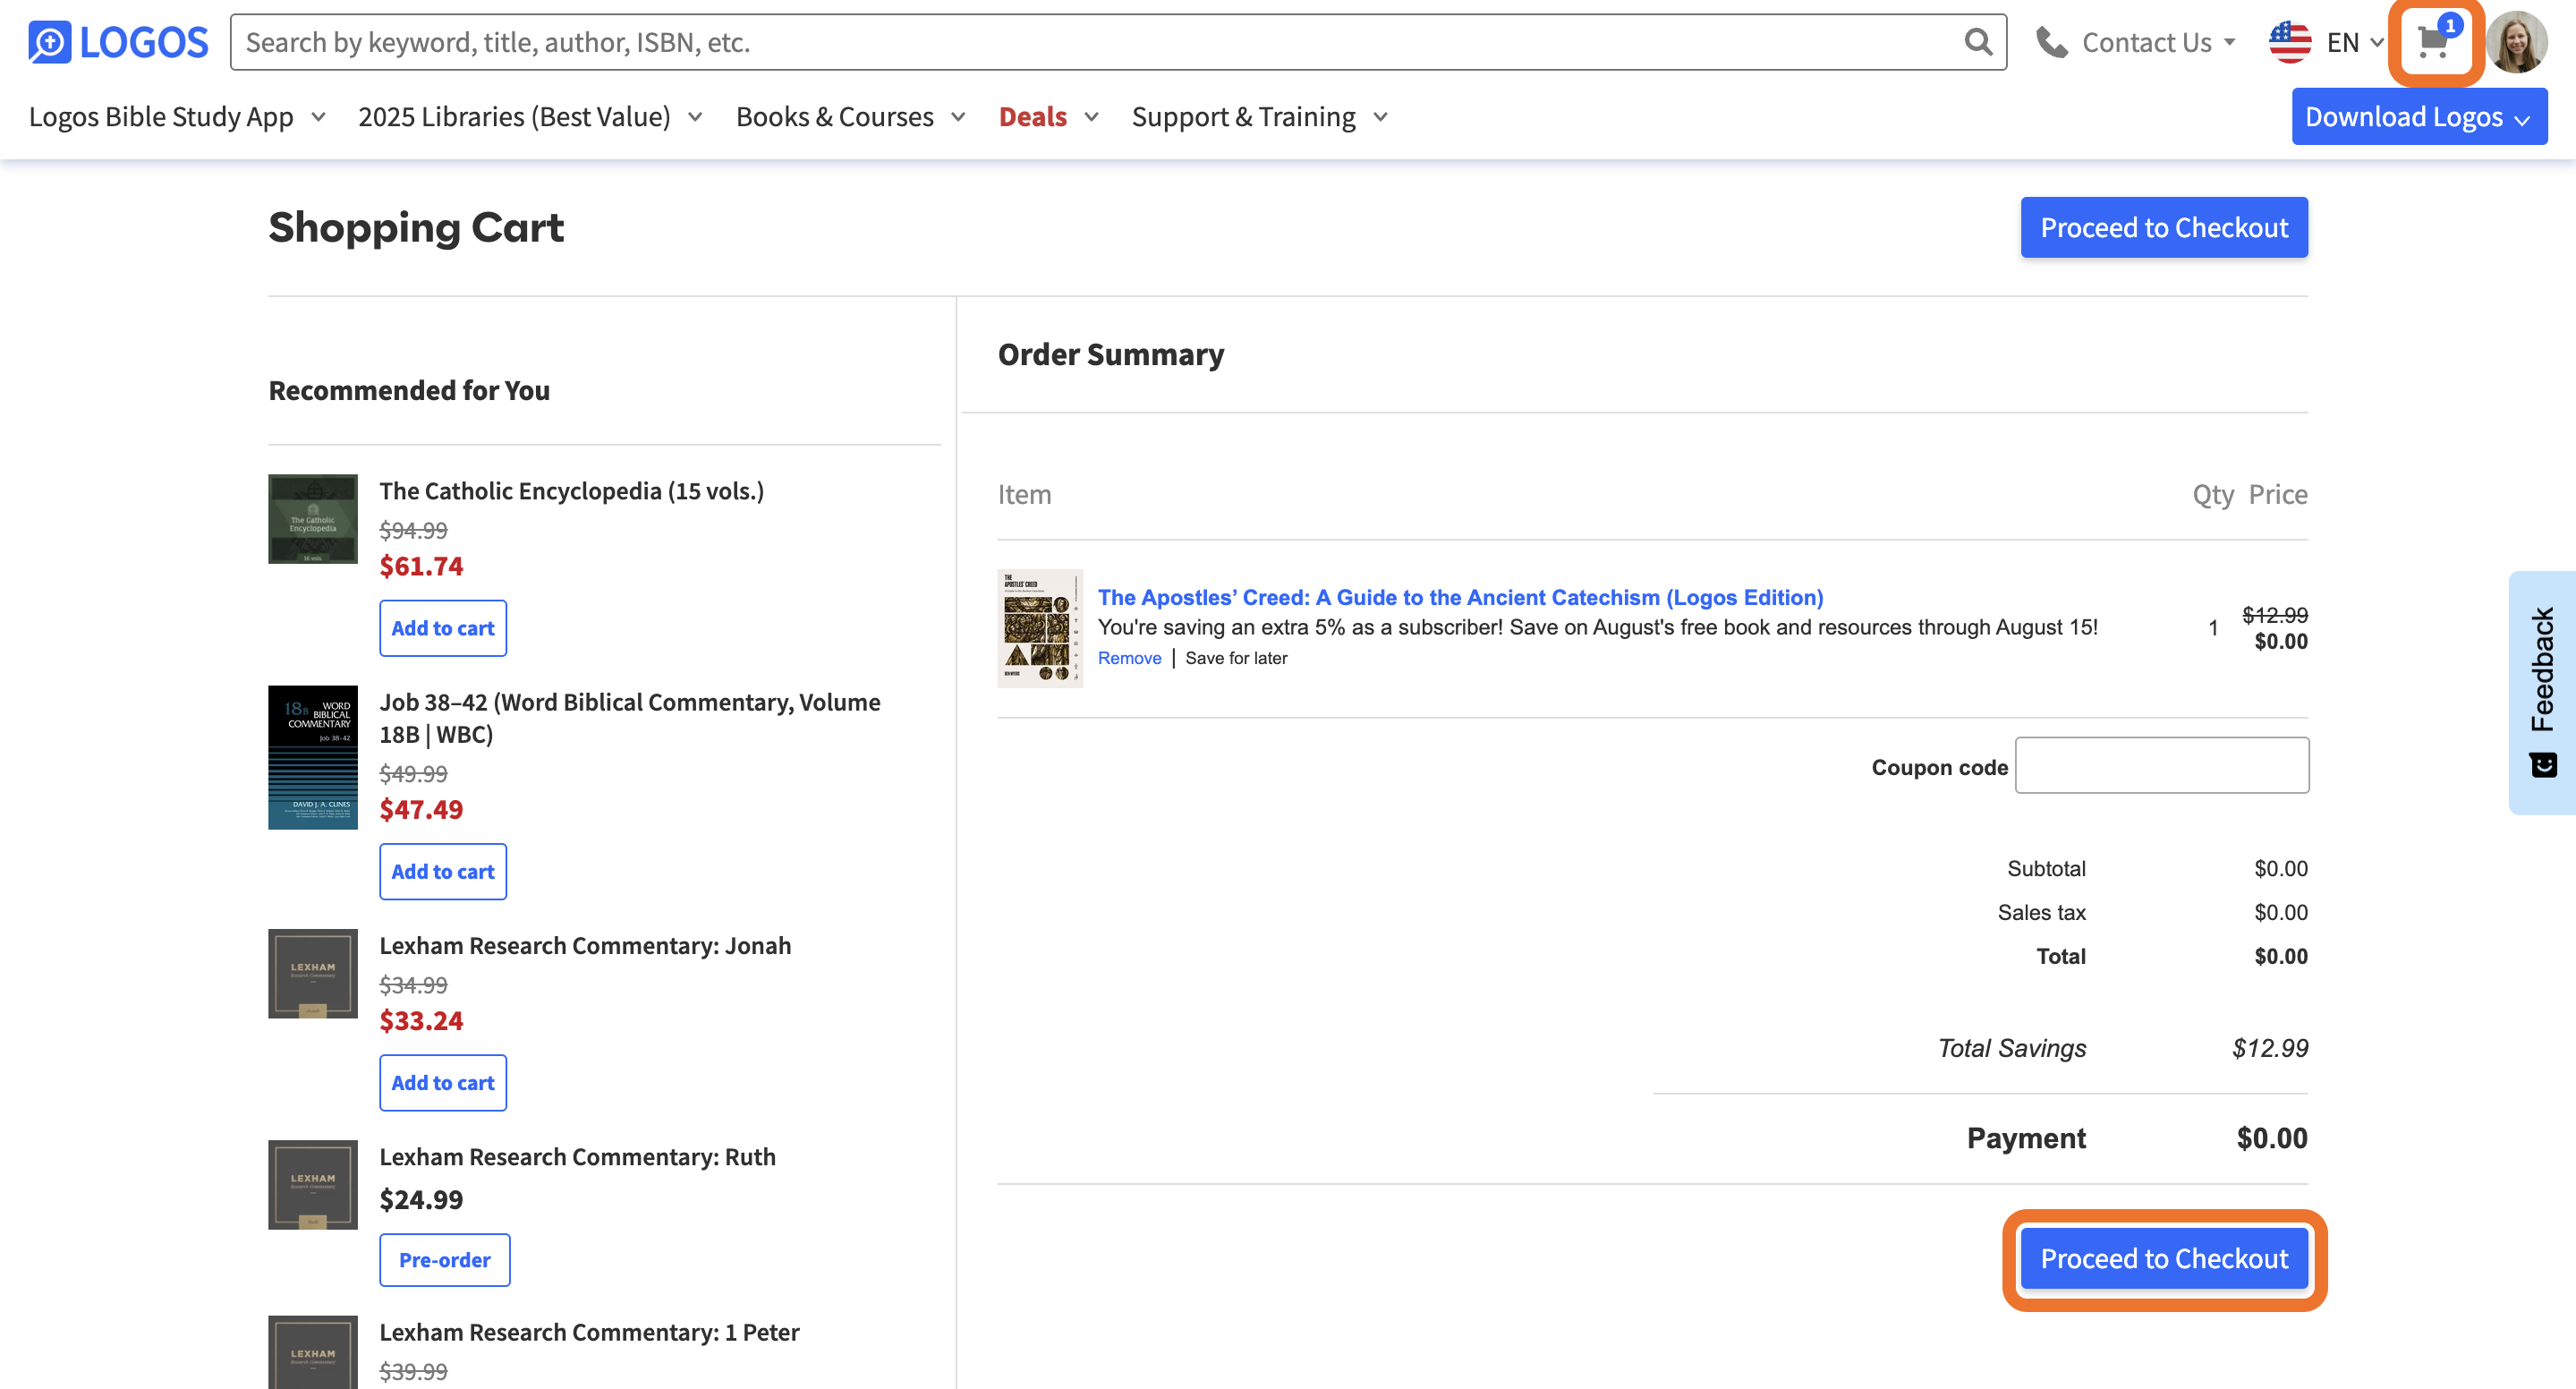Image resolution: width=2576 pixels, height=1389 pixels.
Task: Open the user profile avatar
Action: [x=2517, y=42]
